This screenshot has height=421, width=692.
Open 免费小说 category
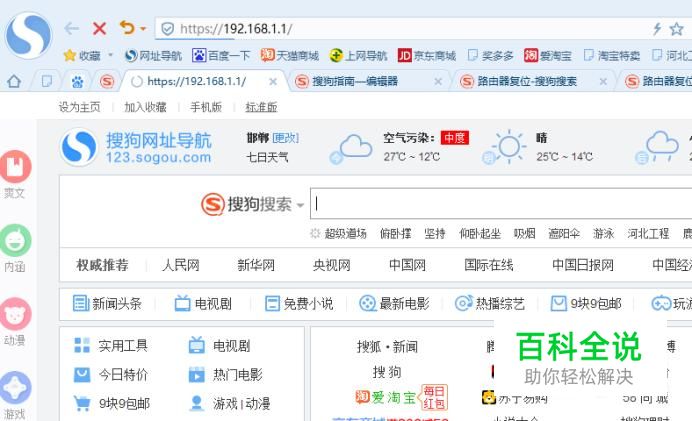299,304
